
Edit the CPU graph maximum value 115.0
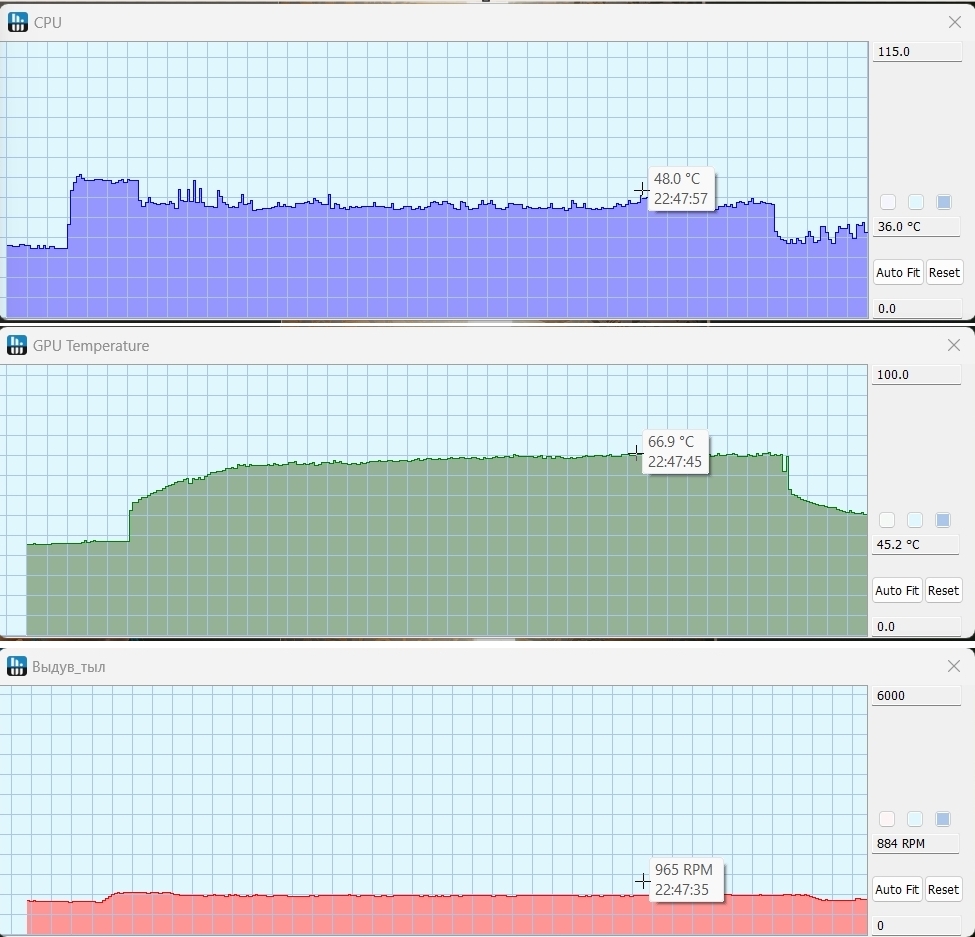[917, 52]
